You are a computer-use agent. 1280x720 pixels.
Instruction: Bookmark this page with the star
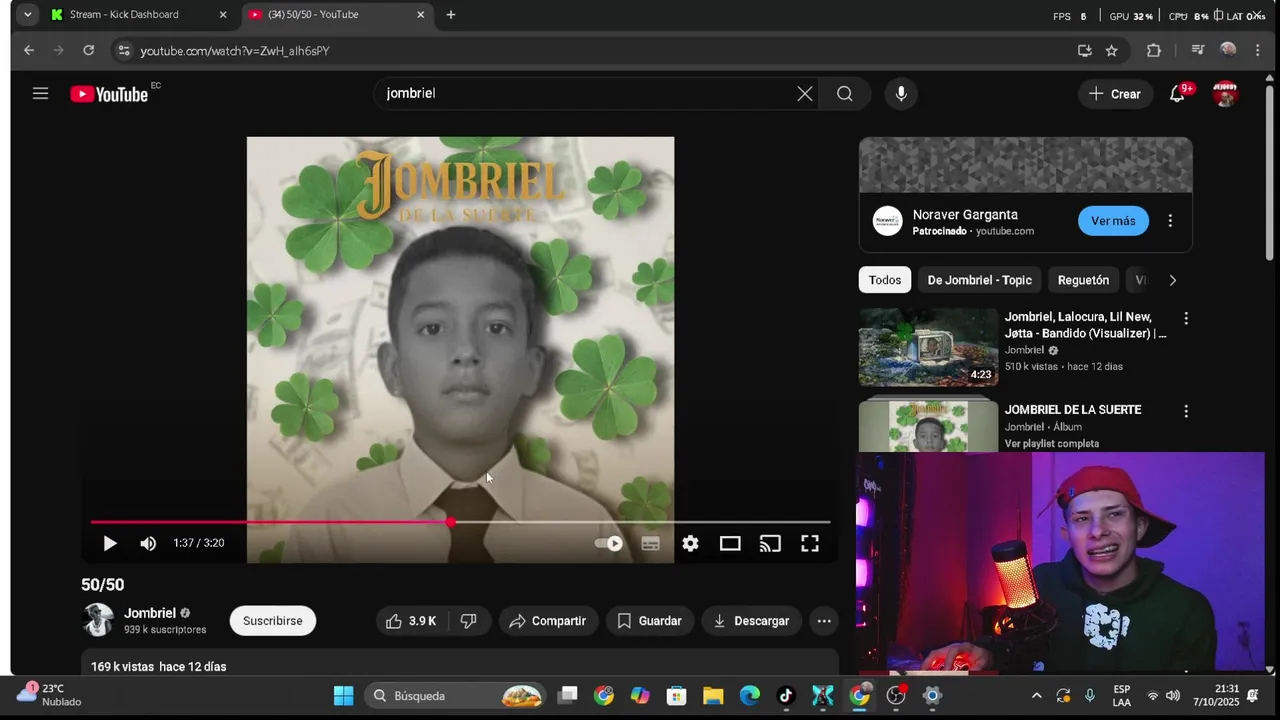coord(1111,50)
